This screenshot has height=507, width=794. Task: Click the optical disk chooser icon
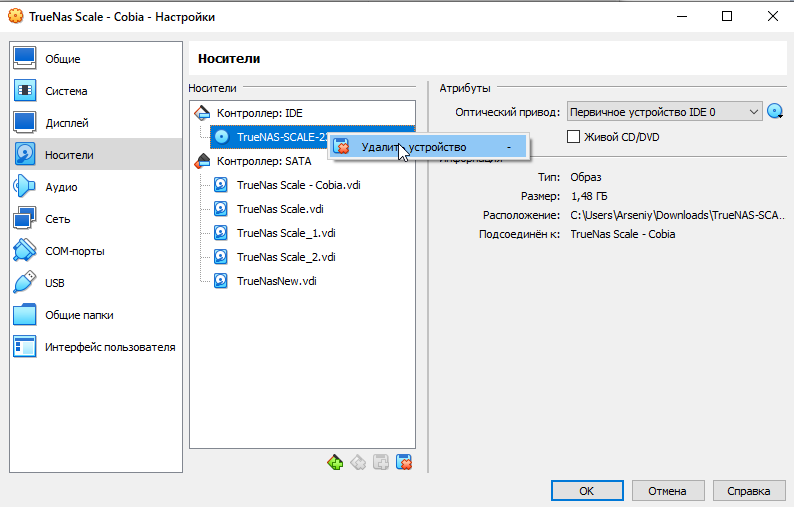point(775,111)
